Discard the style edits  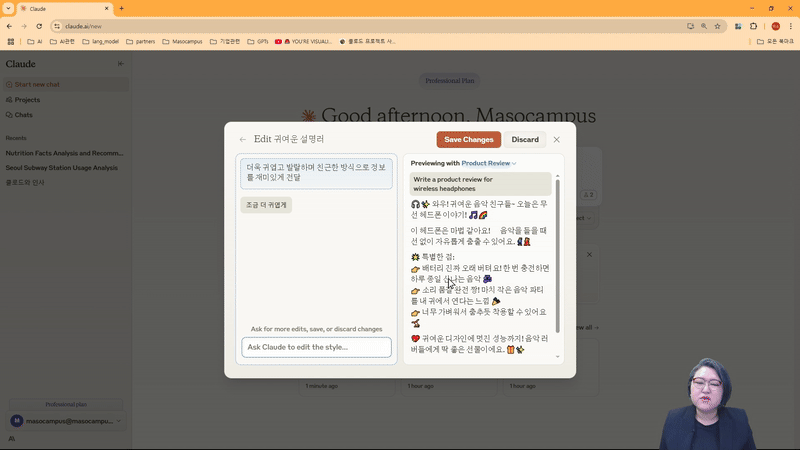click(525, 140)
